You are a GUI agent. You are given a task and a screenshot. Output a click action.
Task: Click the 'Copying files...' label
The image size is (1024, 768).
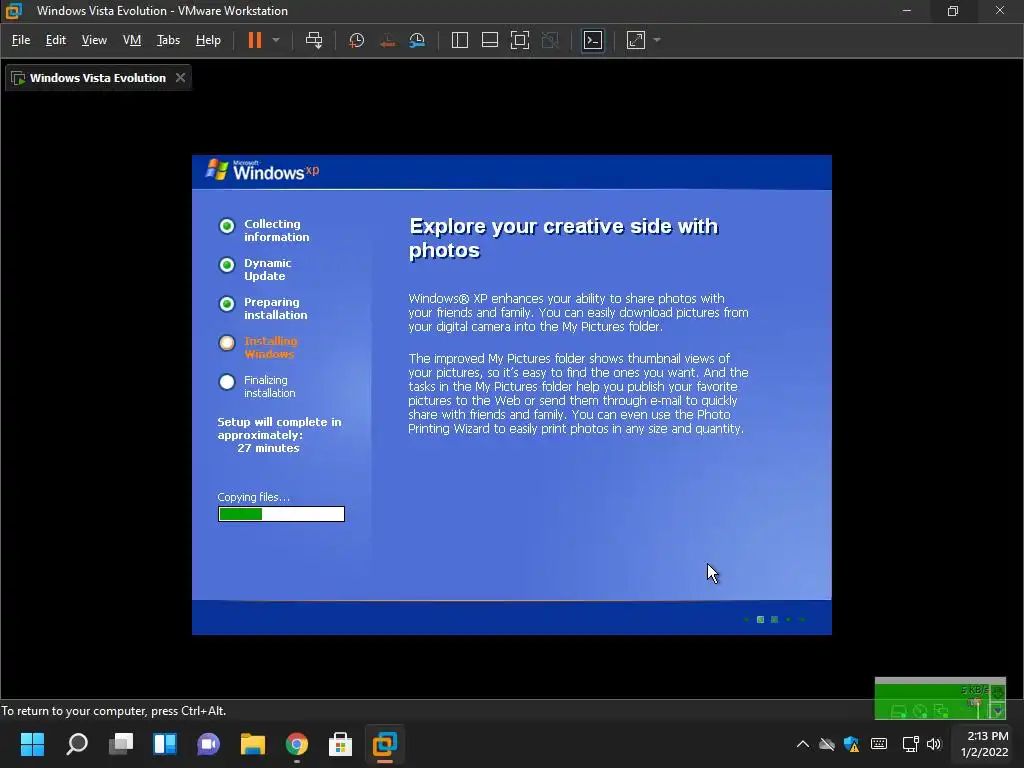coord(253,497)
